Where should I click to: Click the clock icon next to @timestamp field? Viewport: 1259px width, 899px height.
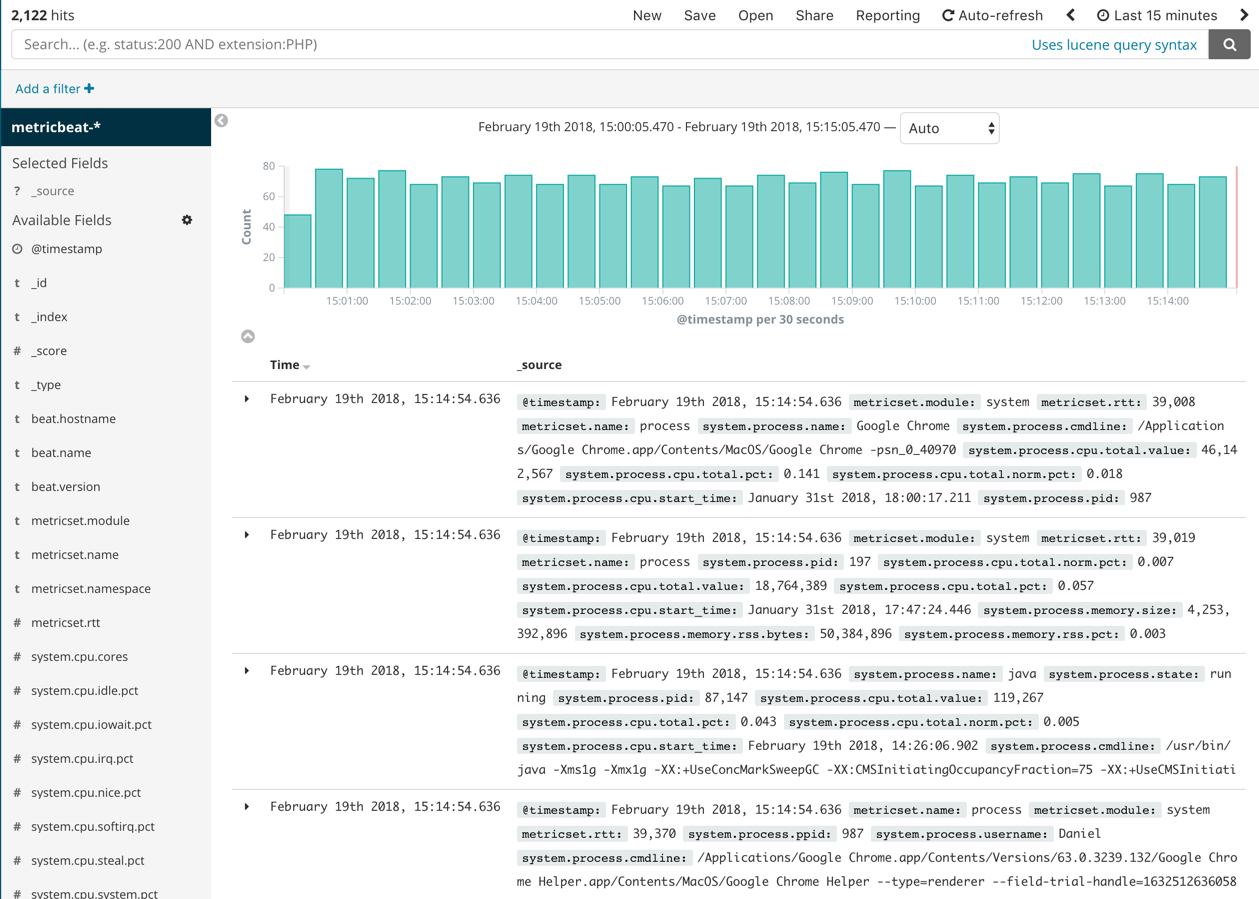17,249
